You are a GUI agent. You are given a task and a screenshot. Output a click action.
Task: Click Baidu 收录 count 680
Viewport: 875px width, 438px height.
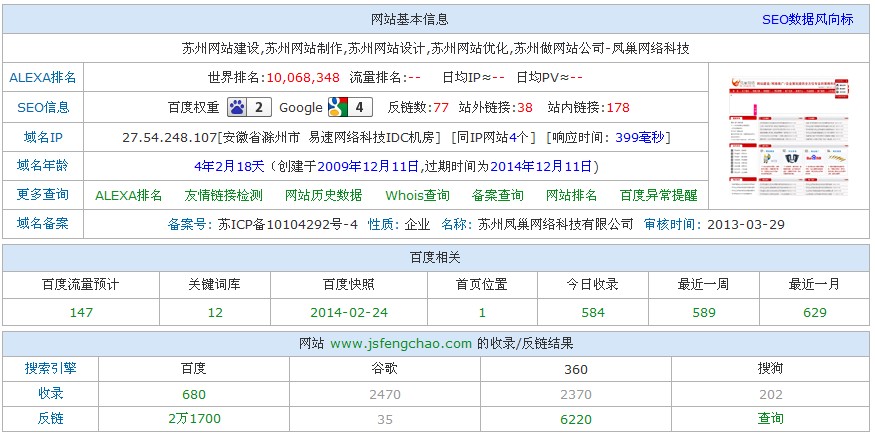pyautogui.click(x=194, y=394)
